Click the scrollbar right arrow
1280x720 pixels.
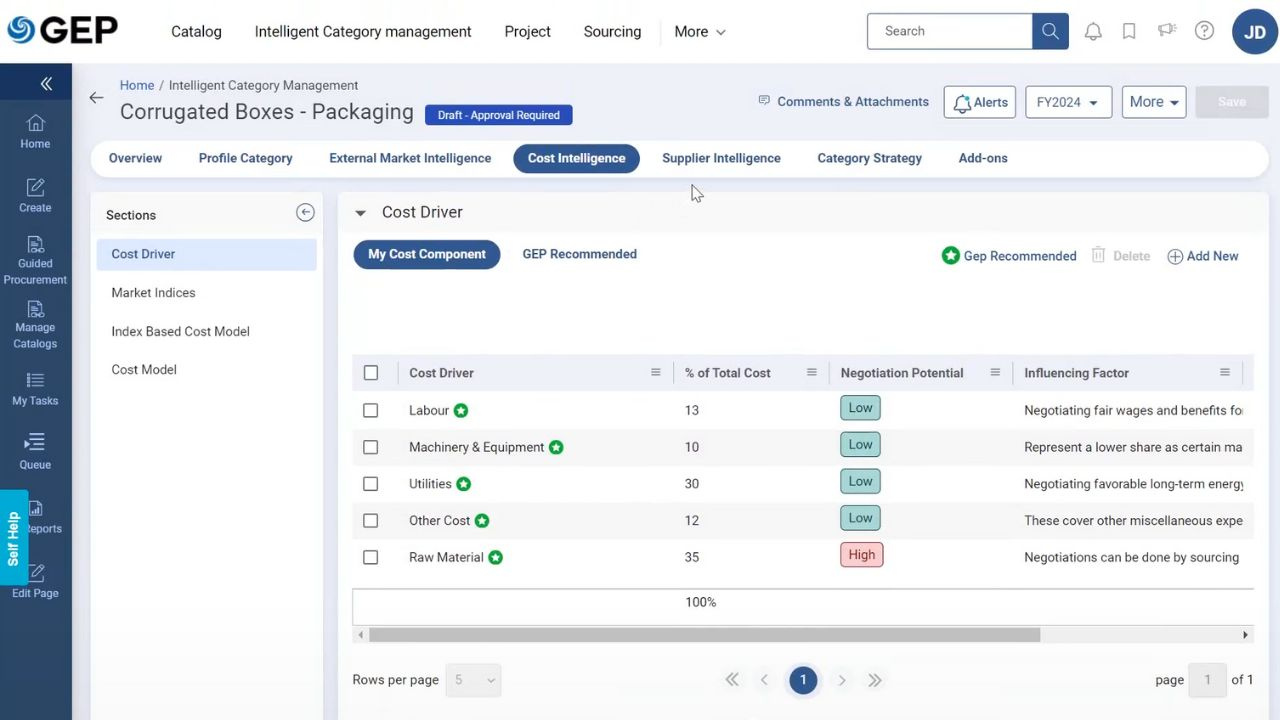pos(1245,635)
